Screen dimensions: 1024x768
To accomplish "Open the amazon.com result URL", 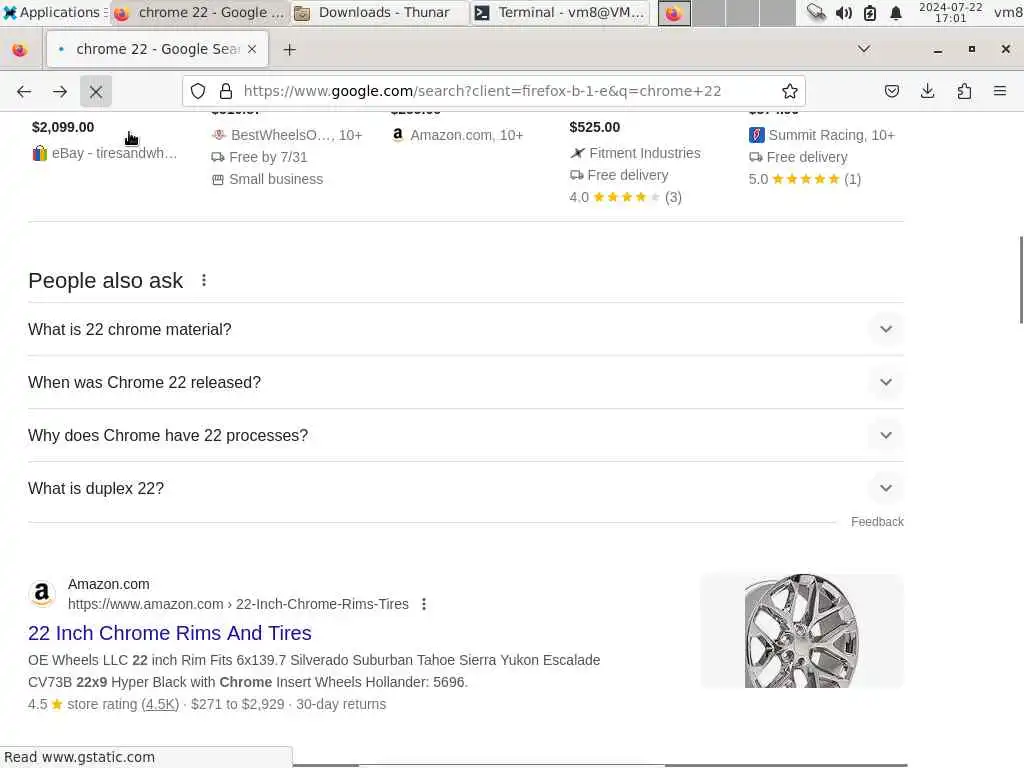I will [x=238, y=604].
